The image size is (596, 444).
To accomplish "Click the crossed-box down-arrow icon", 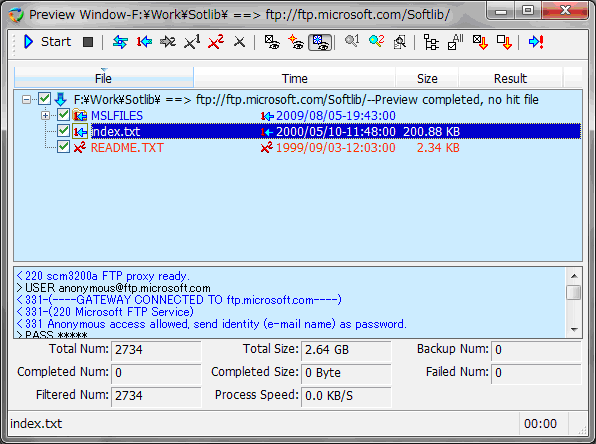I will click(x=480, y=42).
